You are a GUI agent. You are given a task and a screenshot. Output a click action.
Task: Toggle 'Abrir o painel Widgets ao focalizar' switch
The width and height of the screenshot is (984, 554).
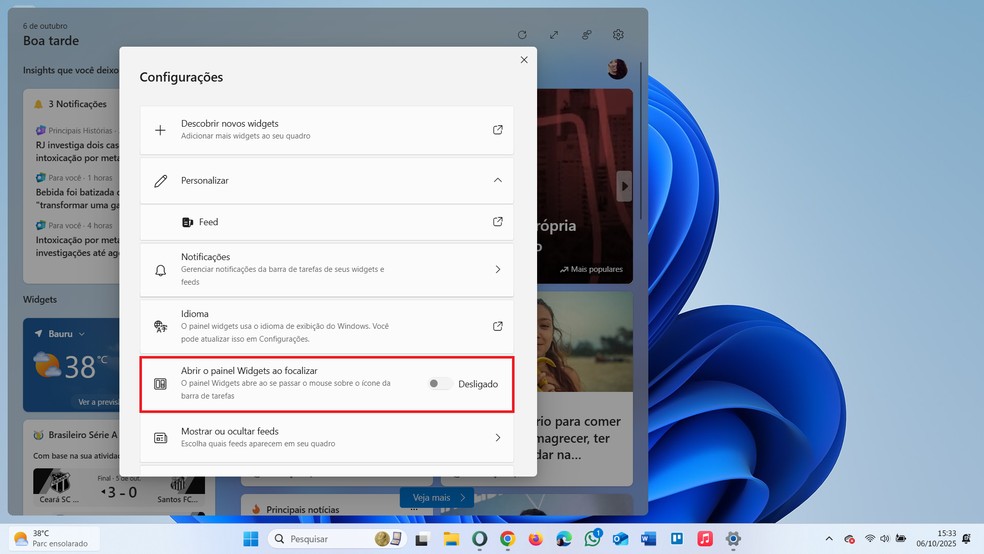point(439,384)
